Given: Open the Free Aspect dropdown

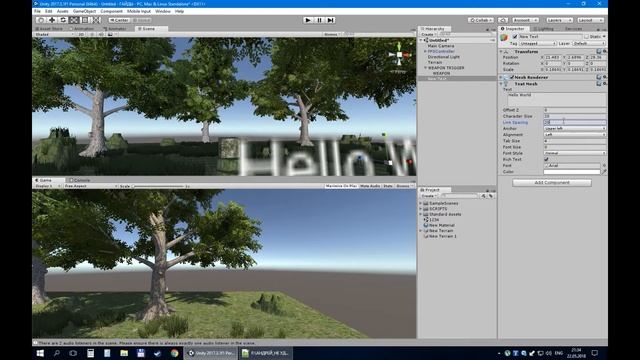Looking at the screenshot, I should (90, 186).
